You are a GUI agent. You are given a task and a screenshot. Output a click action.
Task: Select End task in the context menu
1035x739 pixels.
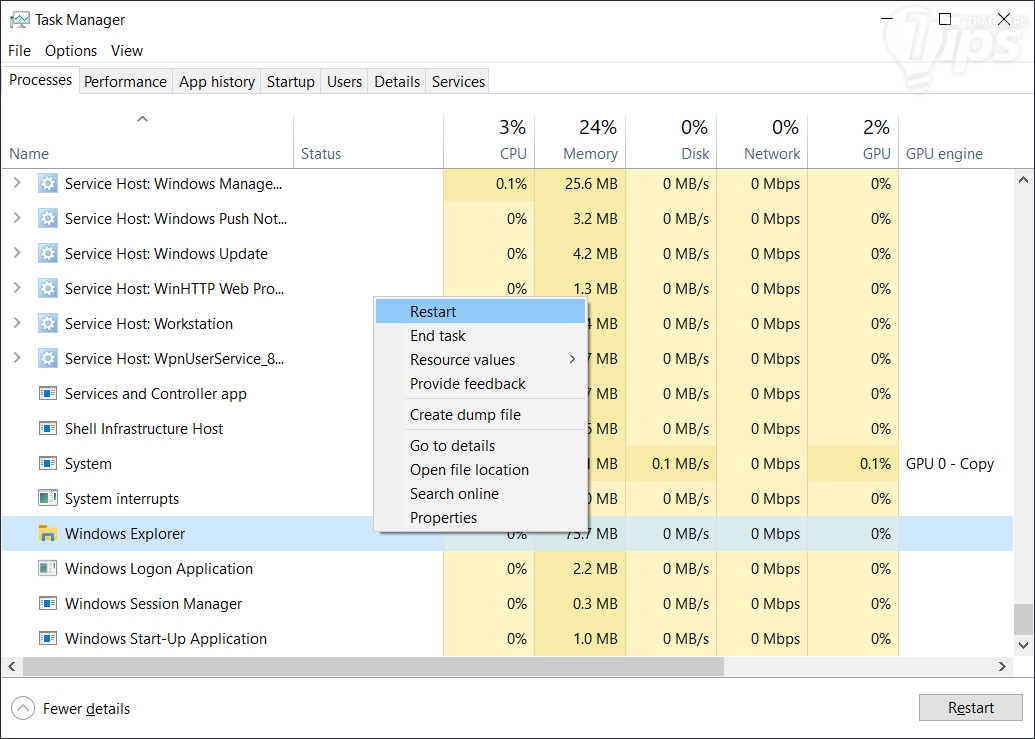(x=438, y=336)
